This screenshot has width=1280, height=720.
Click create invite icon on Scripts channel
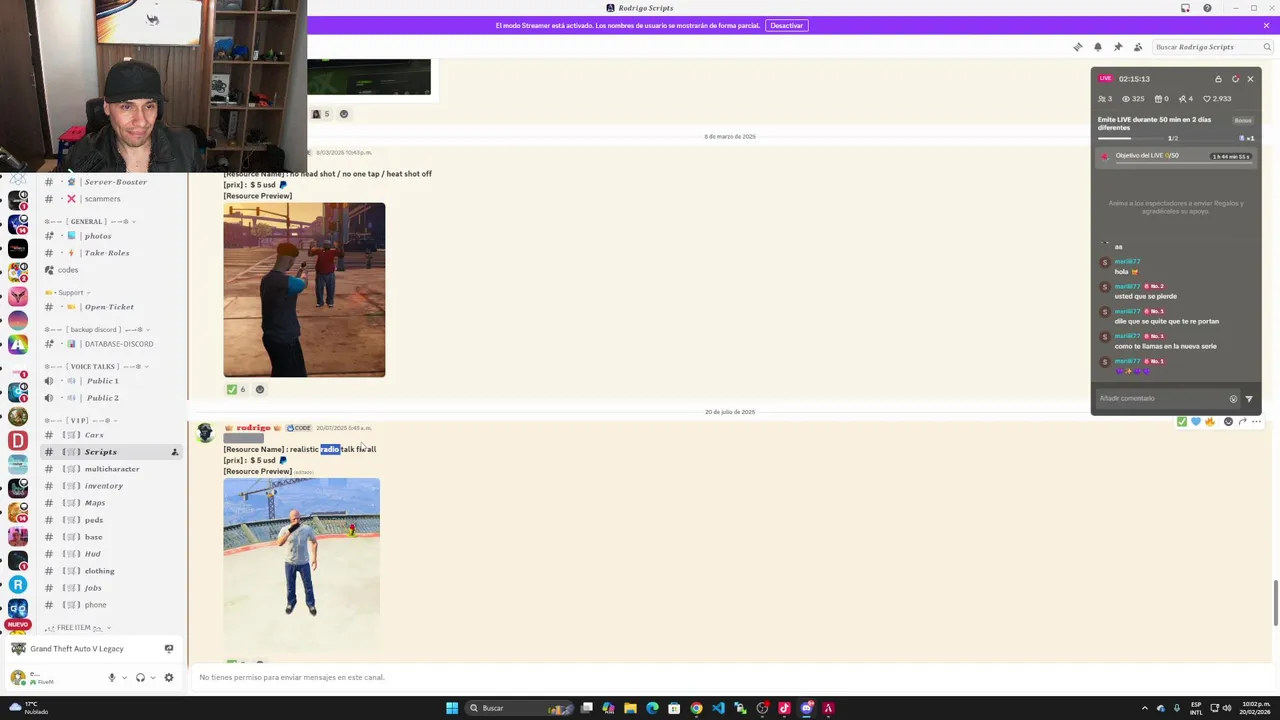(175, 452)
